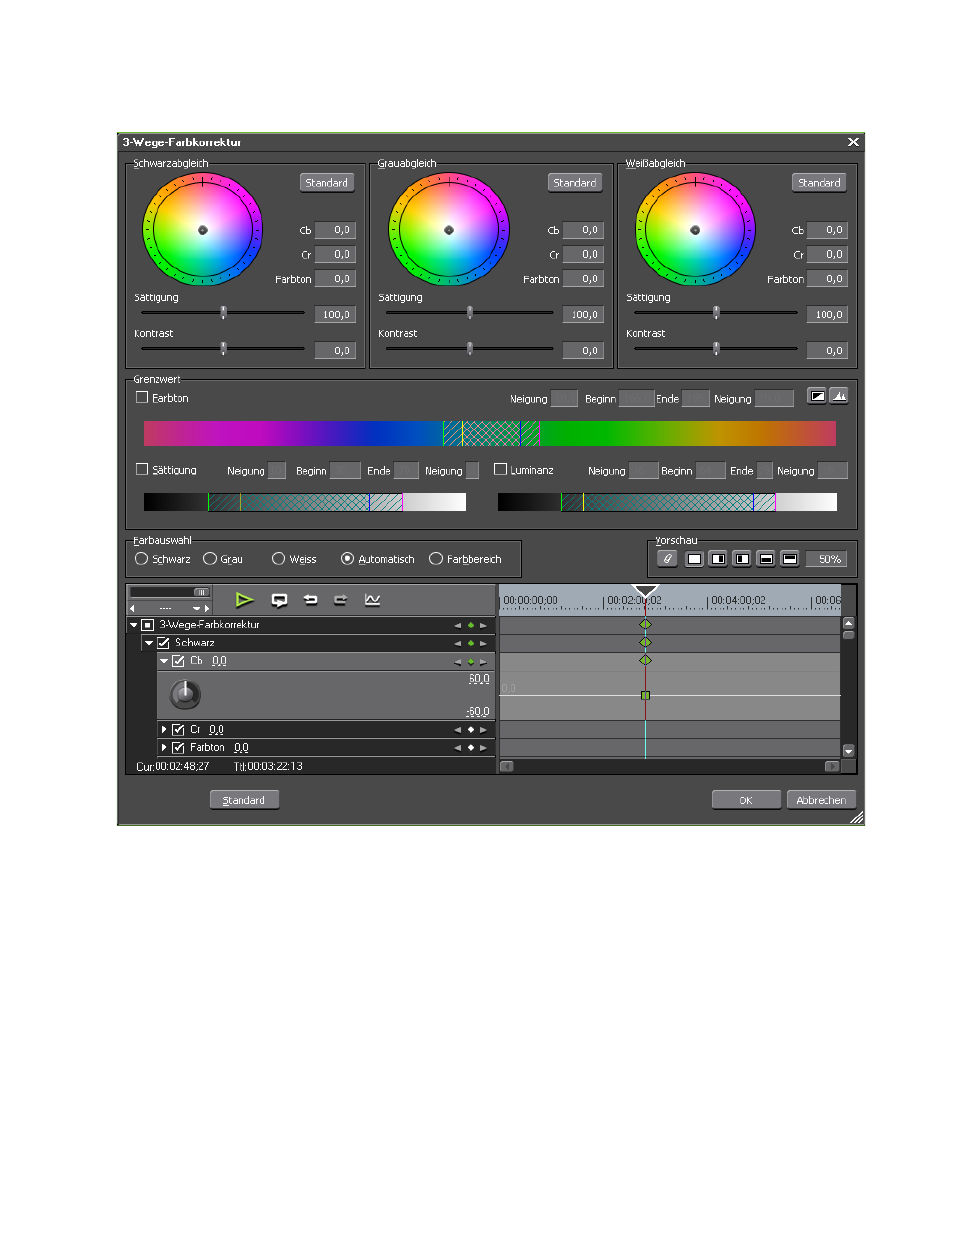Viewport: 954px width, 1235px height.
Task: Collapse the Cb parameter row
Action: click(x=164, y=661)
